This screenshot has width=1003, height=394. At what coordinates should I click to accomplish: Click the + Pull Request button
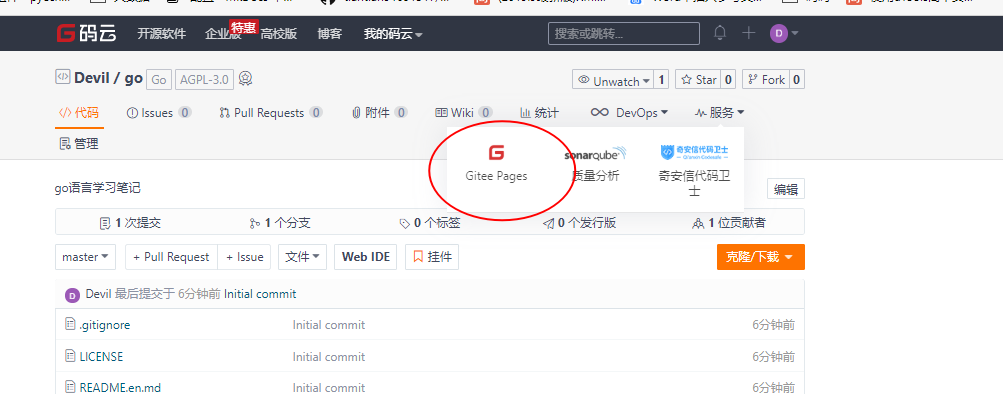point(171,257)
